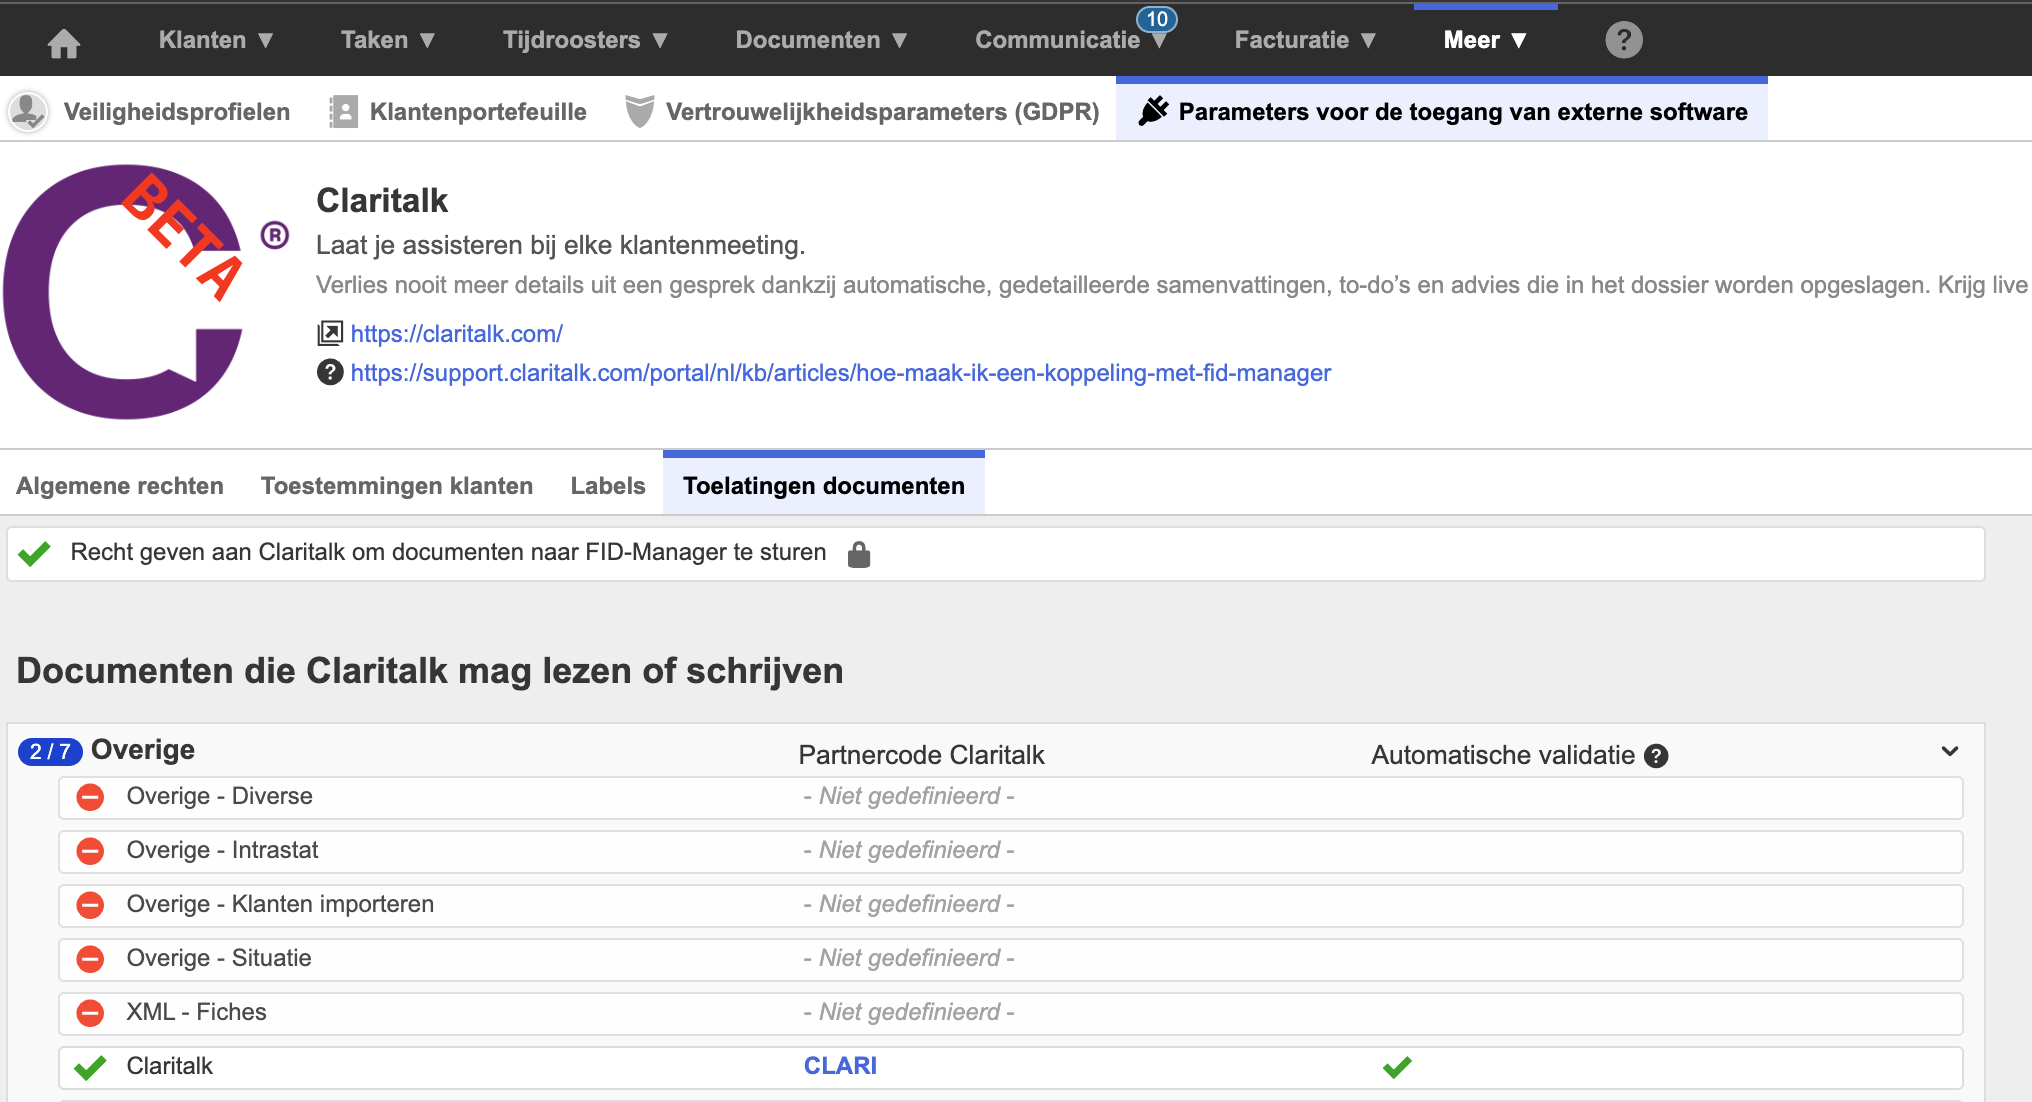Click the lock icon next to the FID-Manager permission
This screenshot has width=2032, height=1102.
click(859, 554)
